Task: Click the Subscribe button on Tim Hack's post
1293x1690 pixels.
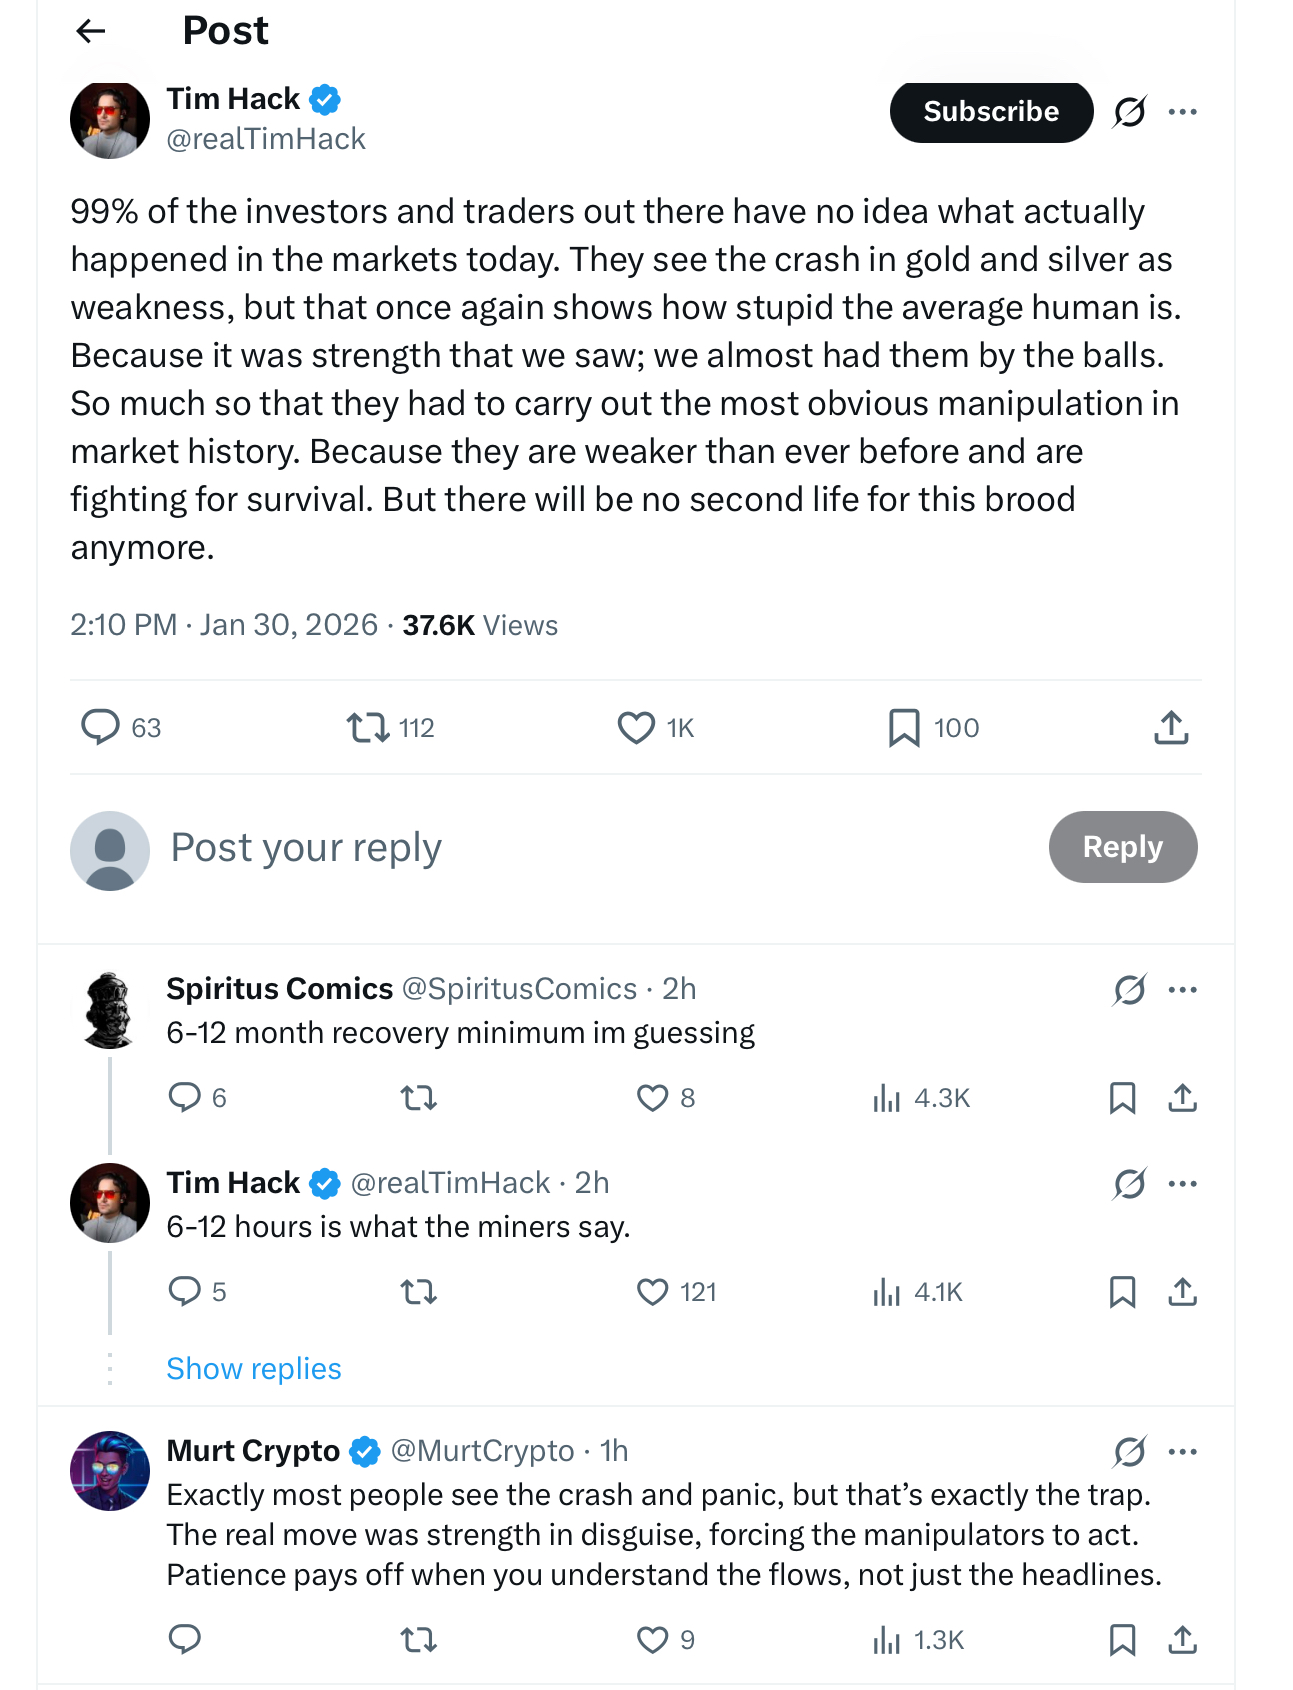Action: tap(990, 112)
